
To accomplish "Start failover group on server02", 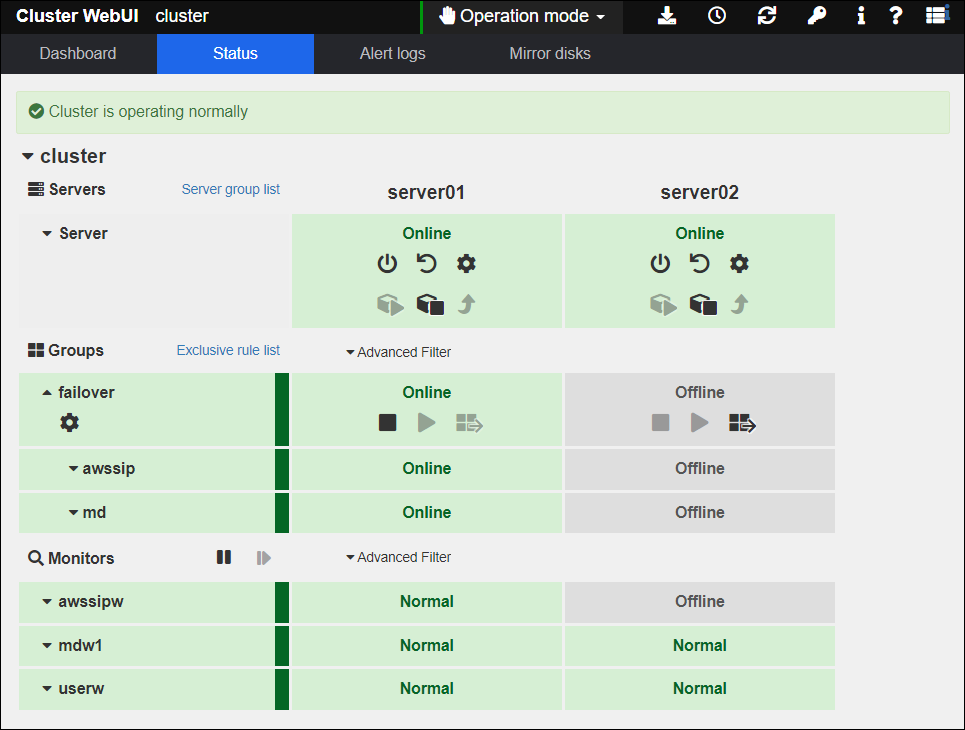I will click(x=700, y=423).
